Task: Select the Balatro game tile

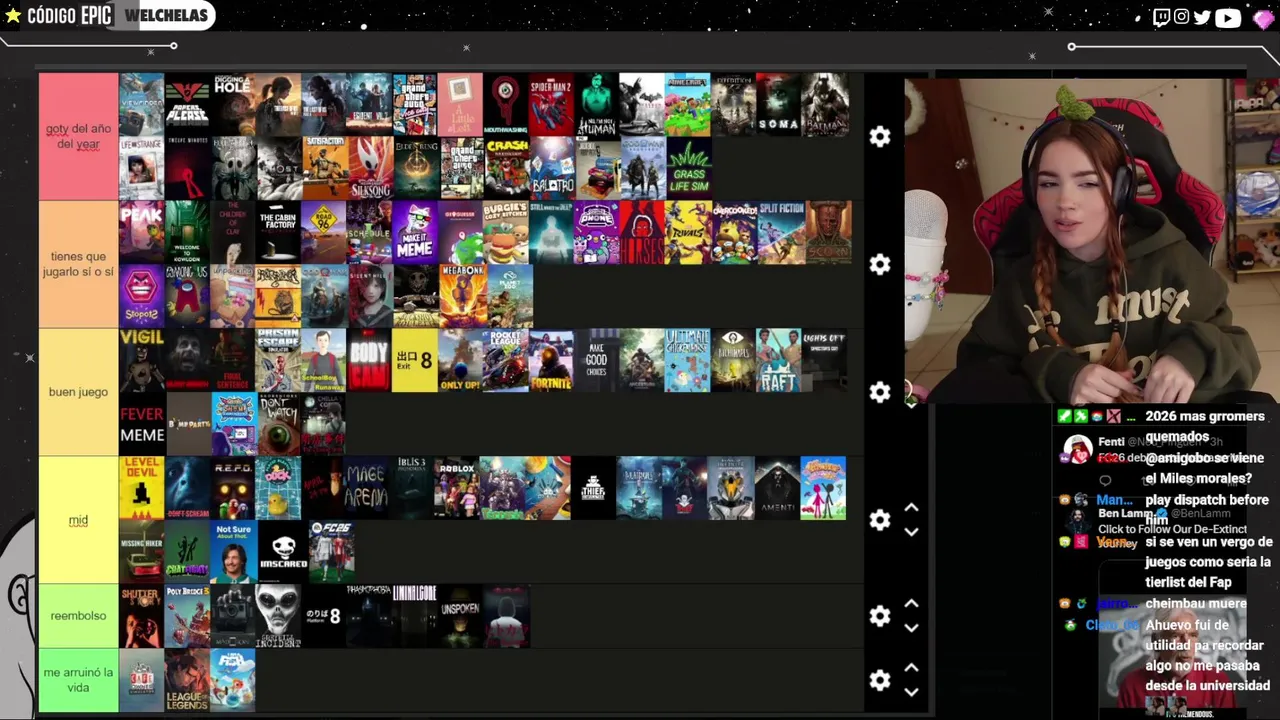Action: 552,168
